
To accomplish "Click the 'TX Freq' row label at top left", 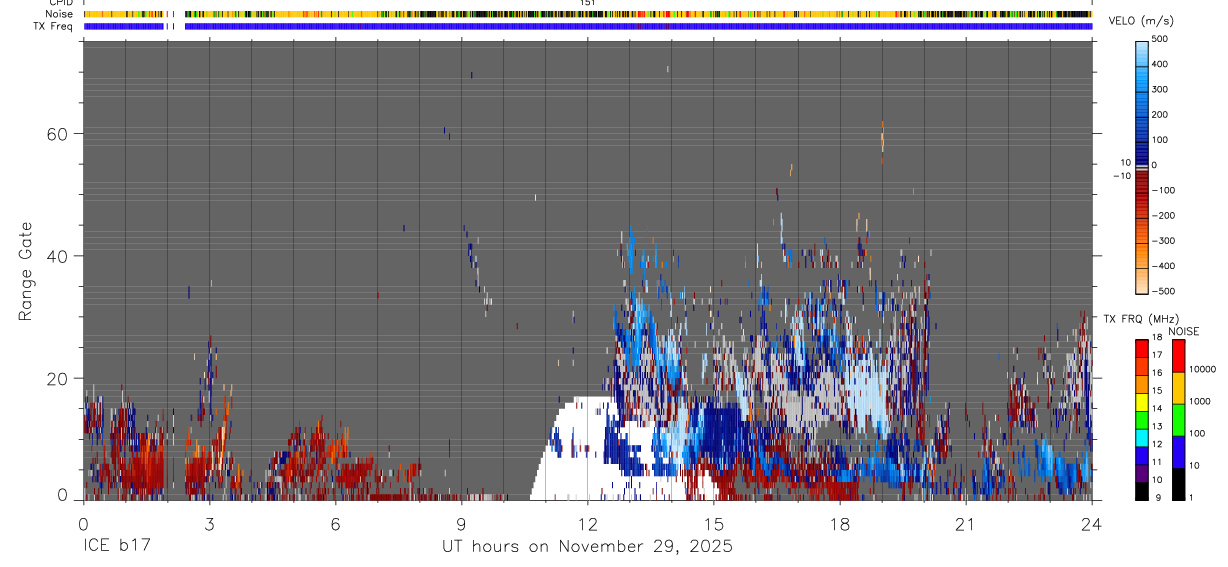I will (55, 26).
